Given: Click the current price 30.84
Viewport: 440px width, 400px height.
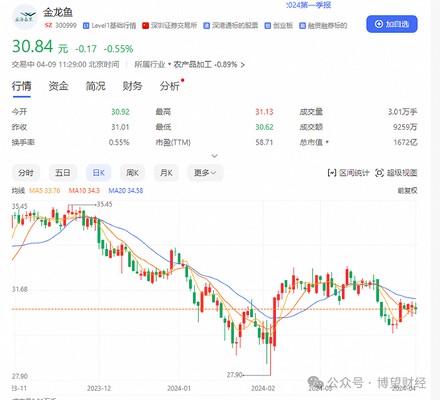Looking at the screenshot, I should tap(32, 46).
